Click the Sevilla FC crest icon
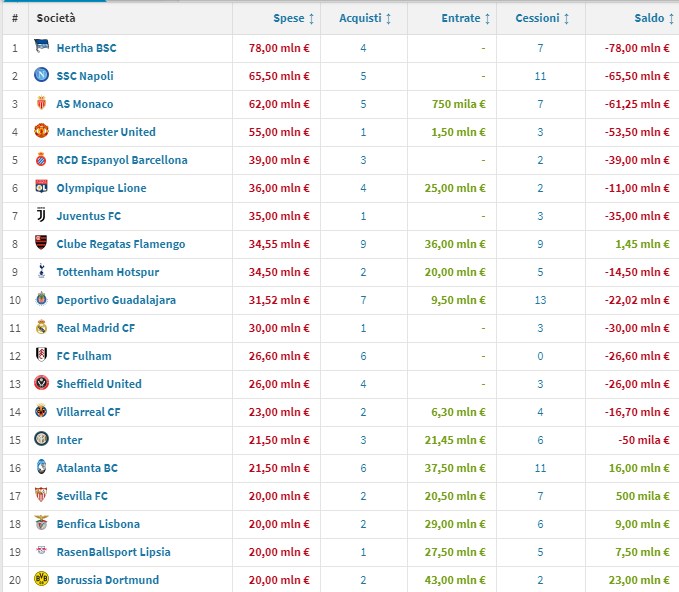 (x=42, y=495)
